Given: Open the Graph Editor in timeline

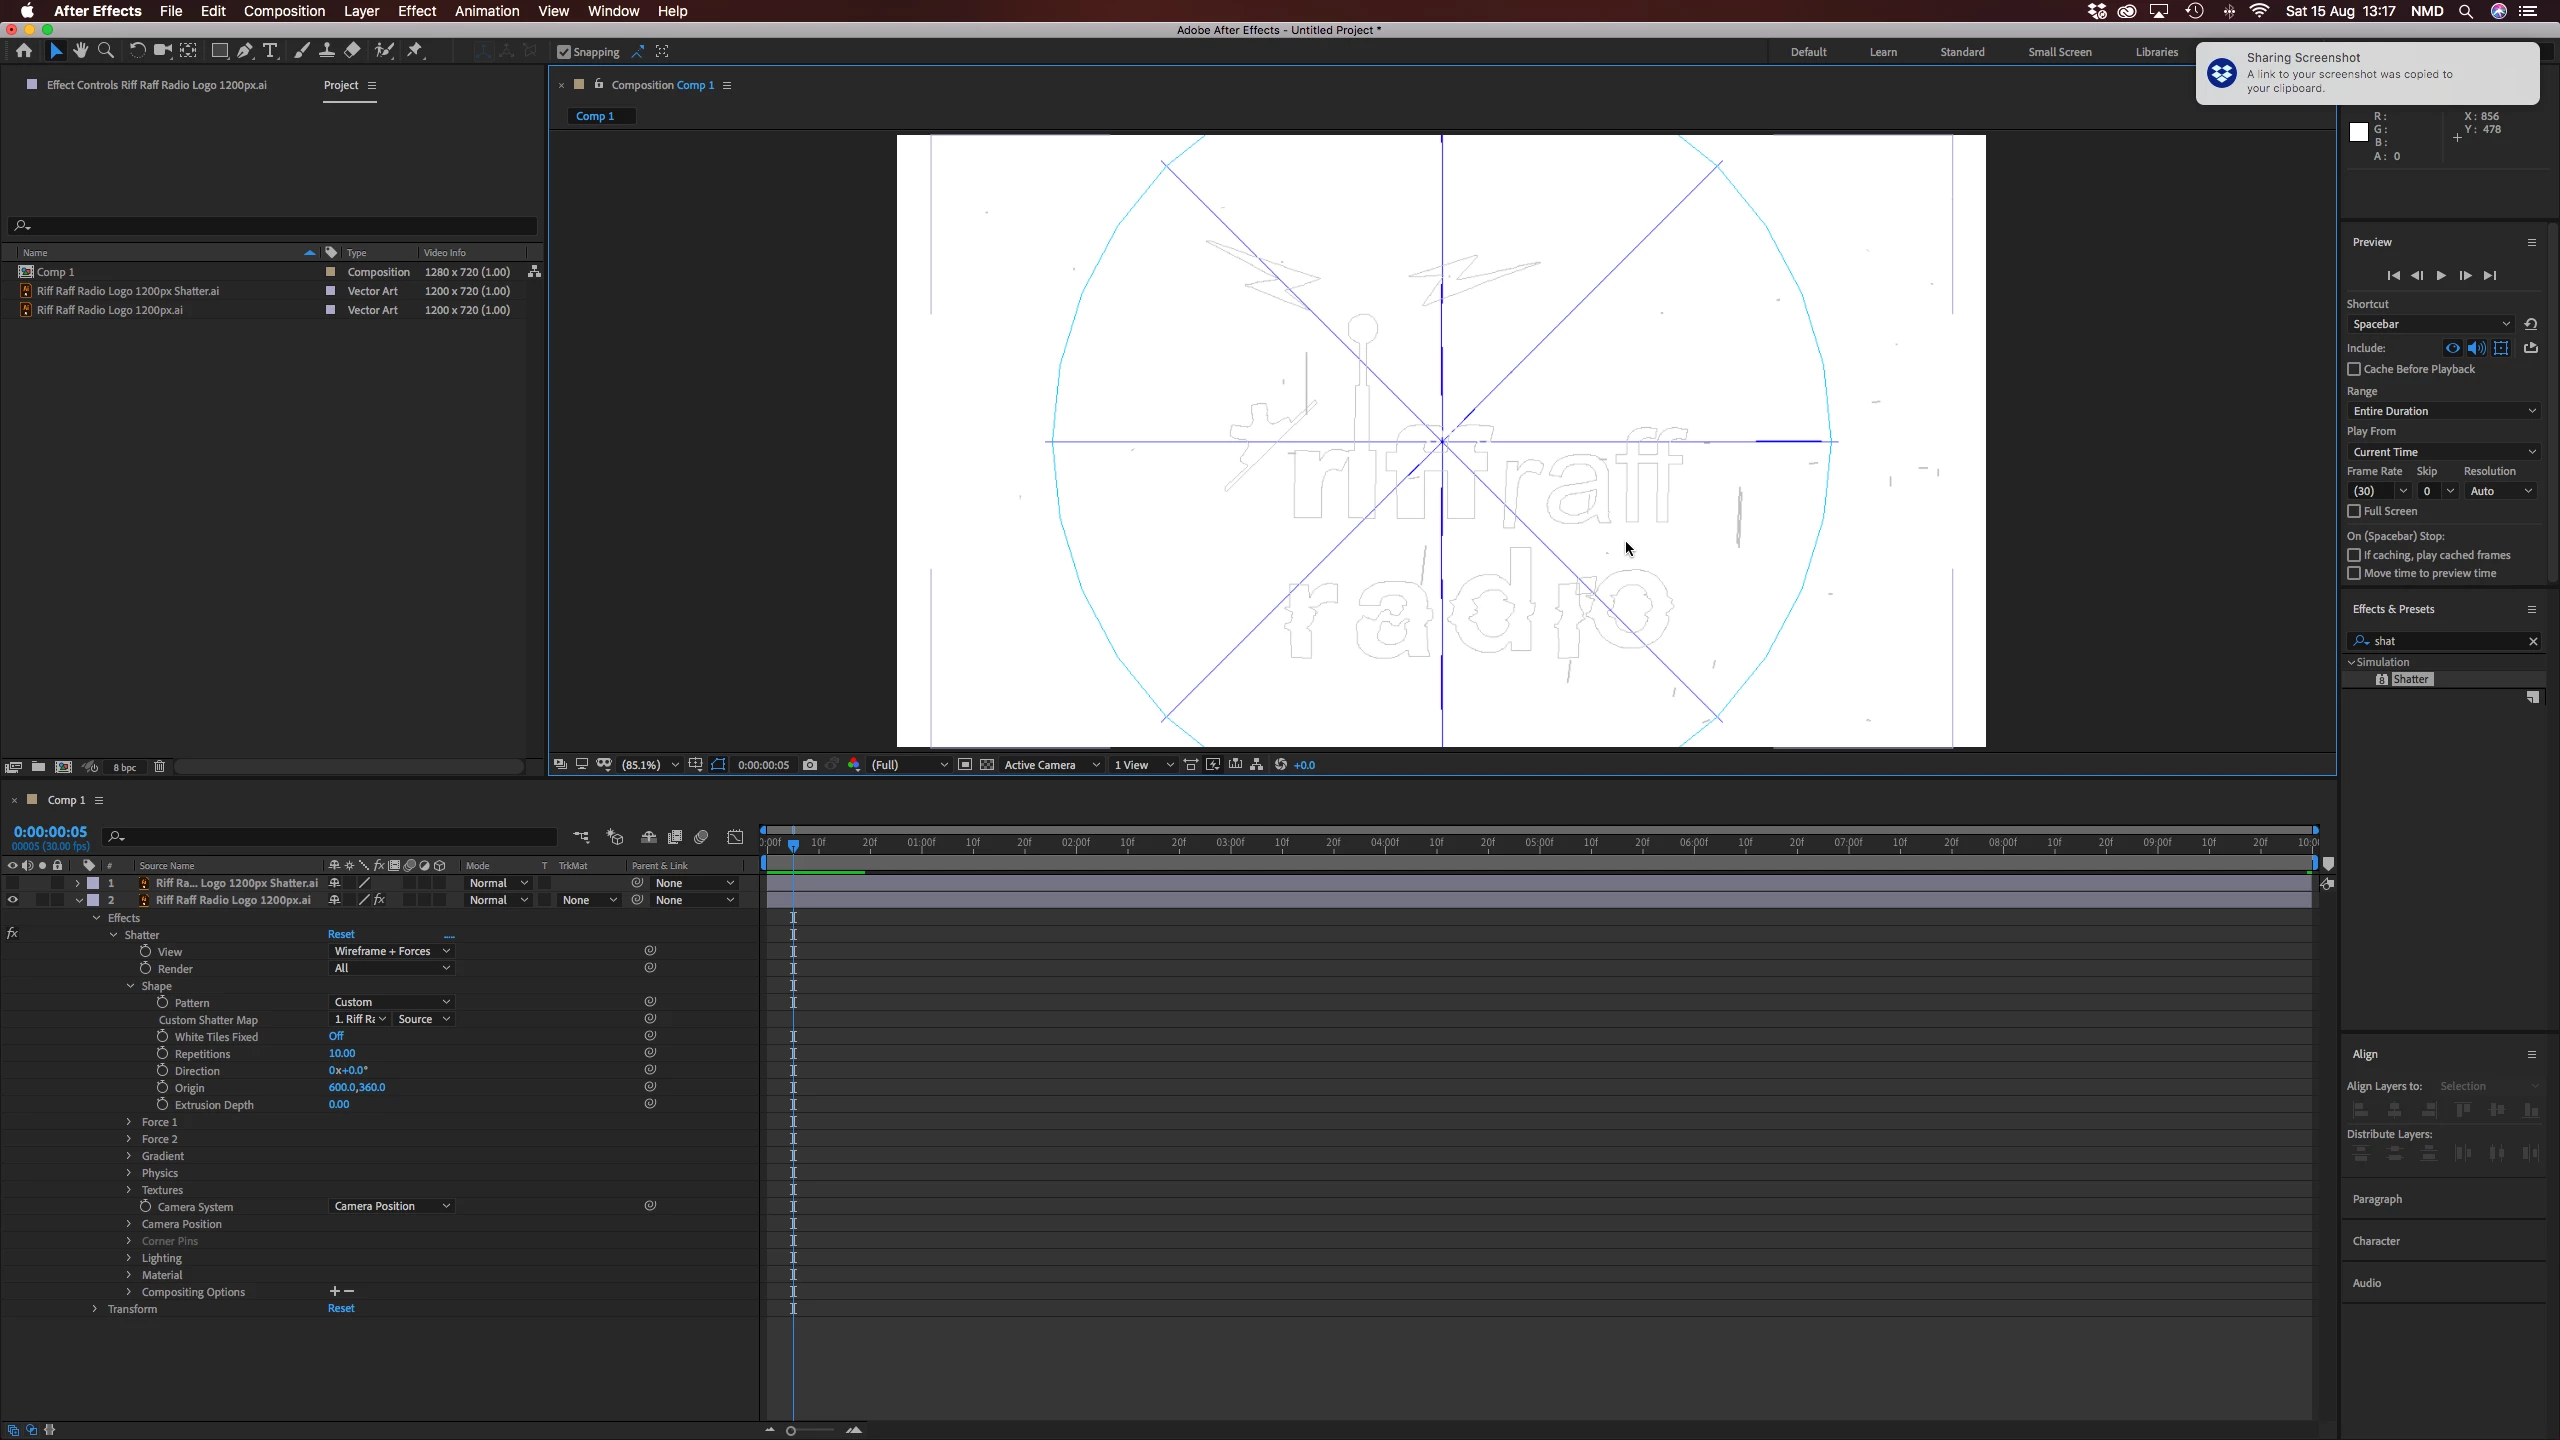Looking at the screenshot, I should tap(735, 837).
